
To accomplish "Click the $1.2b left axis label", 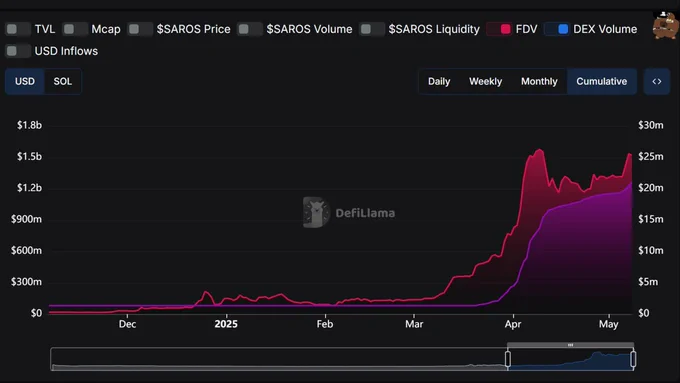I will 29,188.
